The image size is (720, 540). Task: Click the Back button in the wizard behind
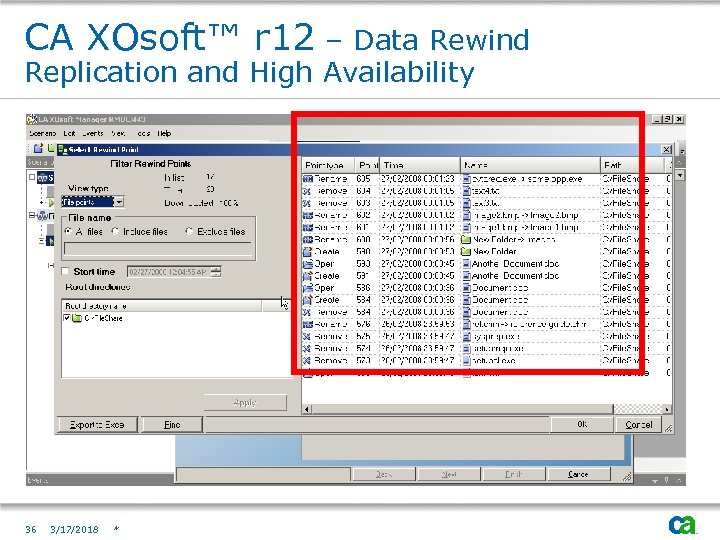coord(384,474)
